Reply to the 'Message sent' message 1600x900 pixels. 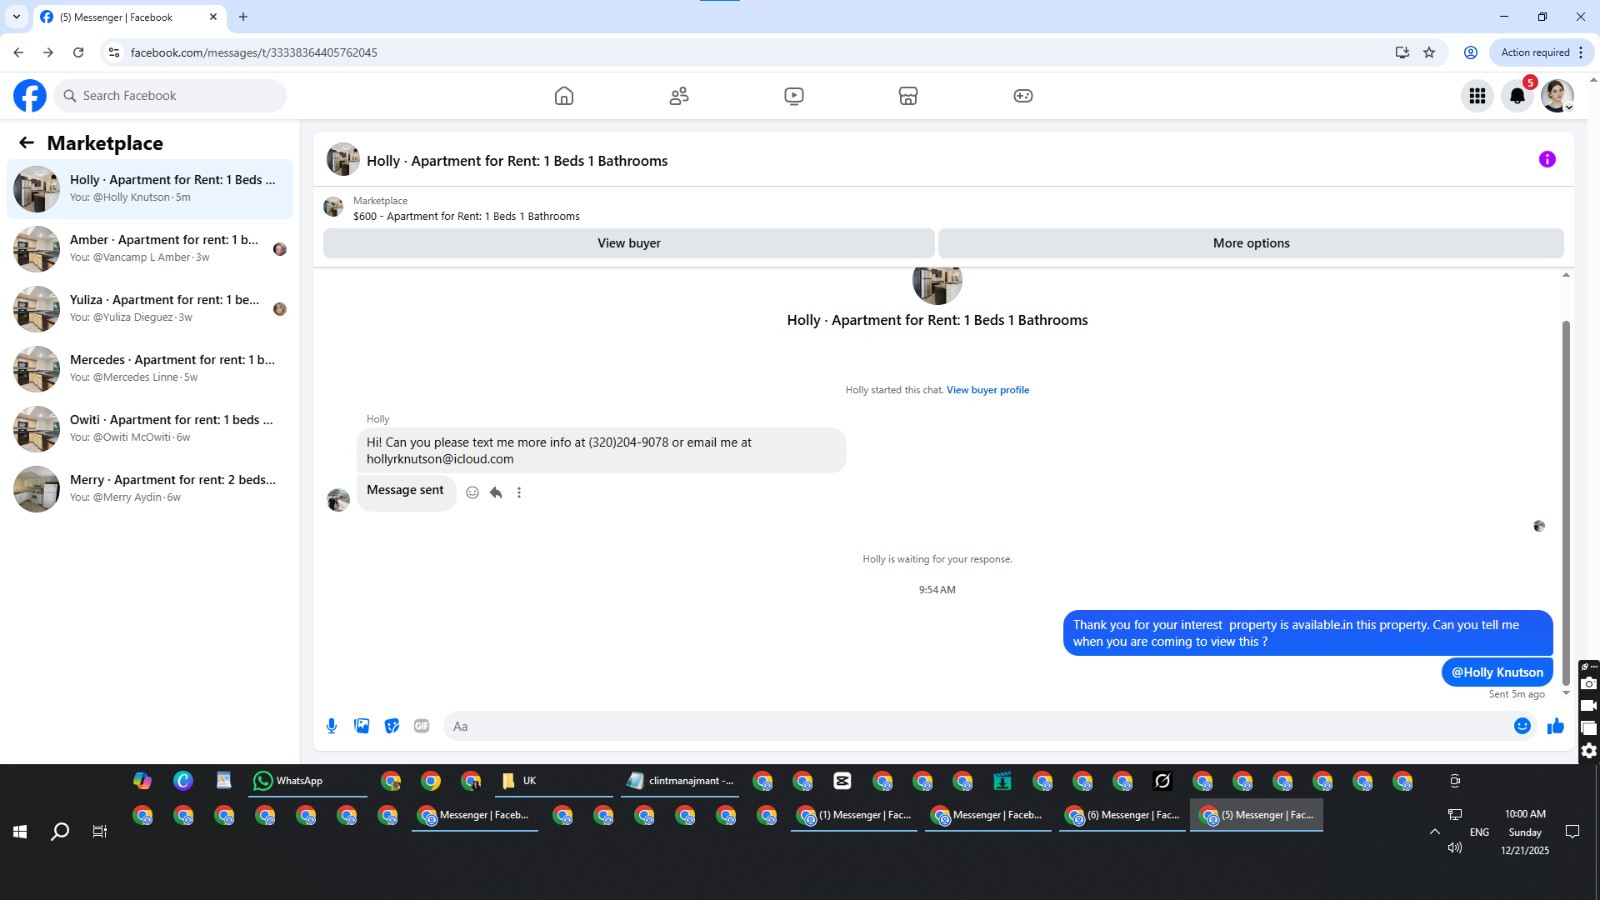496,492
